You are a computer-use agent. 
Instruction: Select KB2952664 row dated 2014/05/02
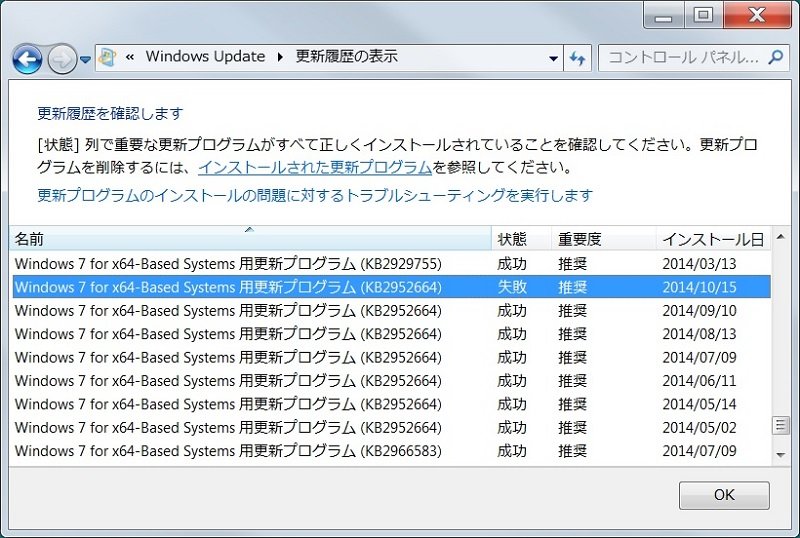coord(391,428)
